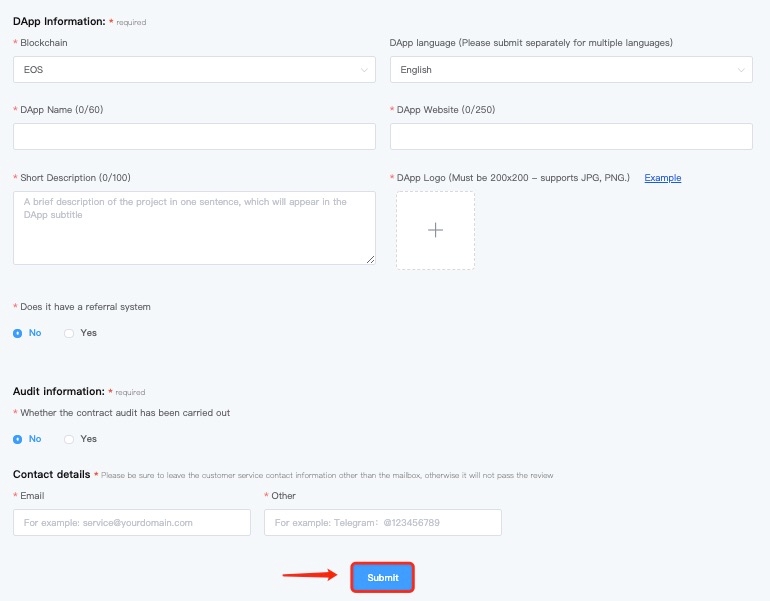Open the Example link for DApp logo

pos(662,178)
